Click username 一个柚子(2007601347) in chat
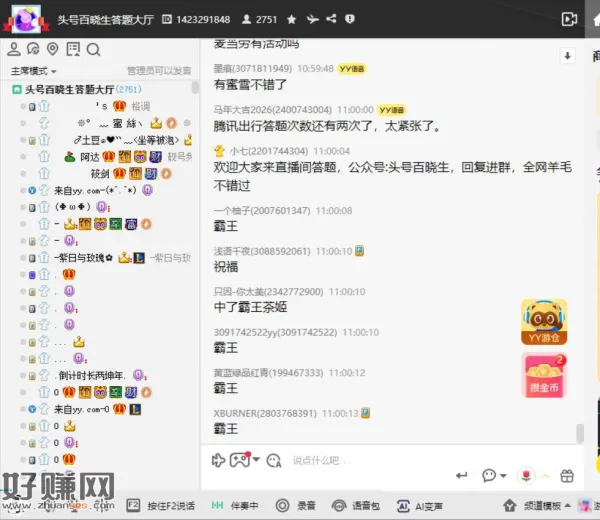 pyautogui.click(x=262, y=211)
